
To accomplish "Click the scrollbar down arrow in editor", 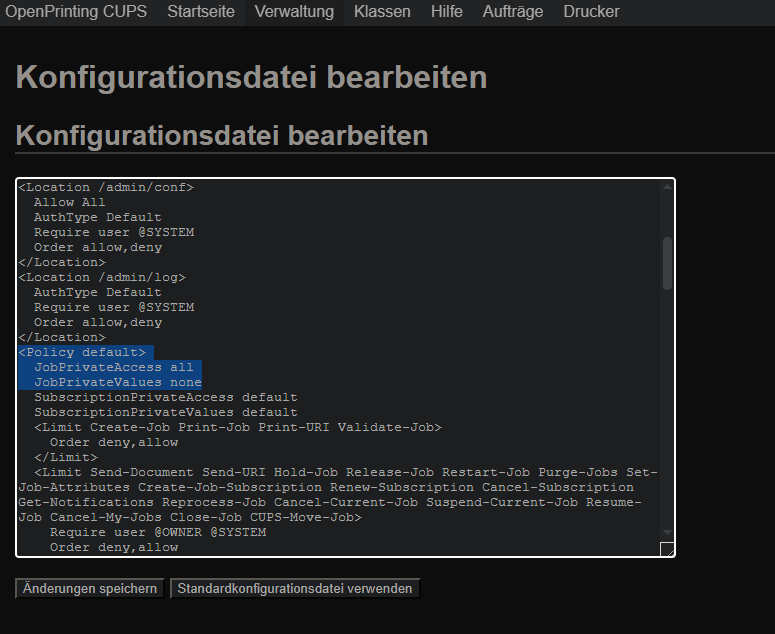I will click(x=667, y=533).
